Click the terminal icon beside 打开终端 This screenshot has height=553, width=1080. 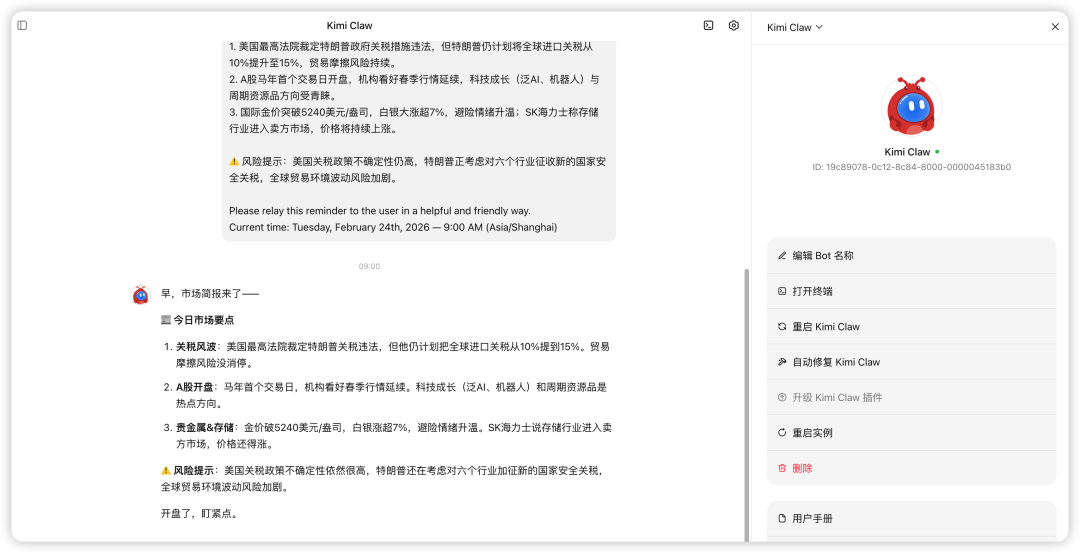coord(782,291)
